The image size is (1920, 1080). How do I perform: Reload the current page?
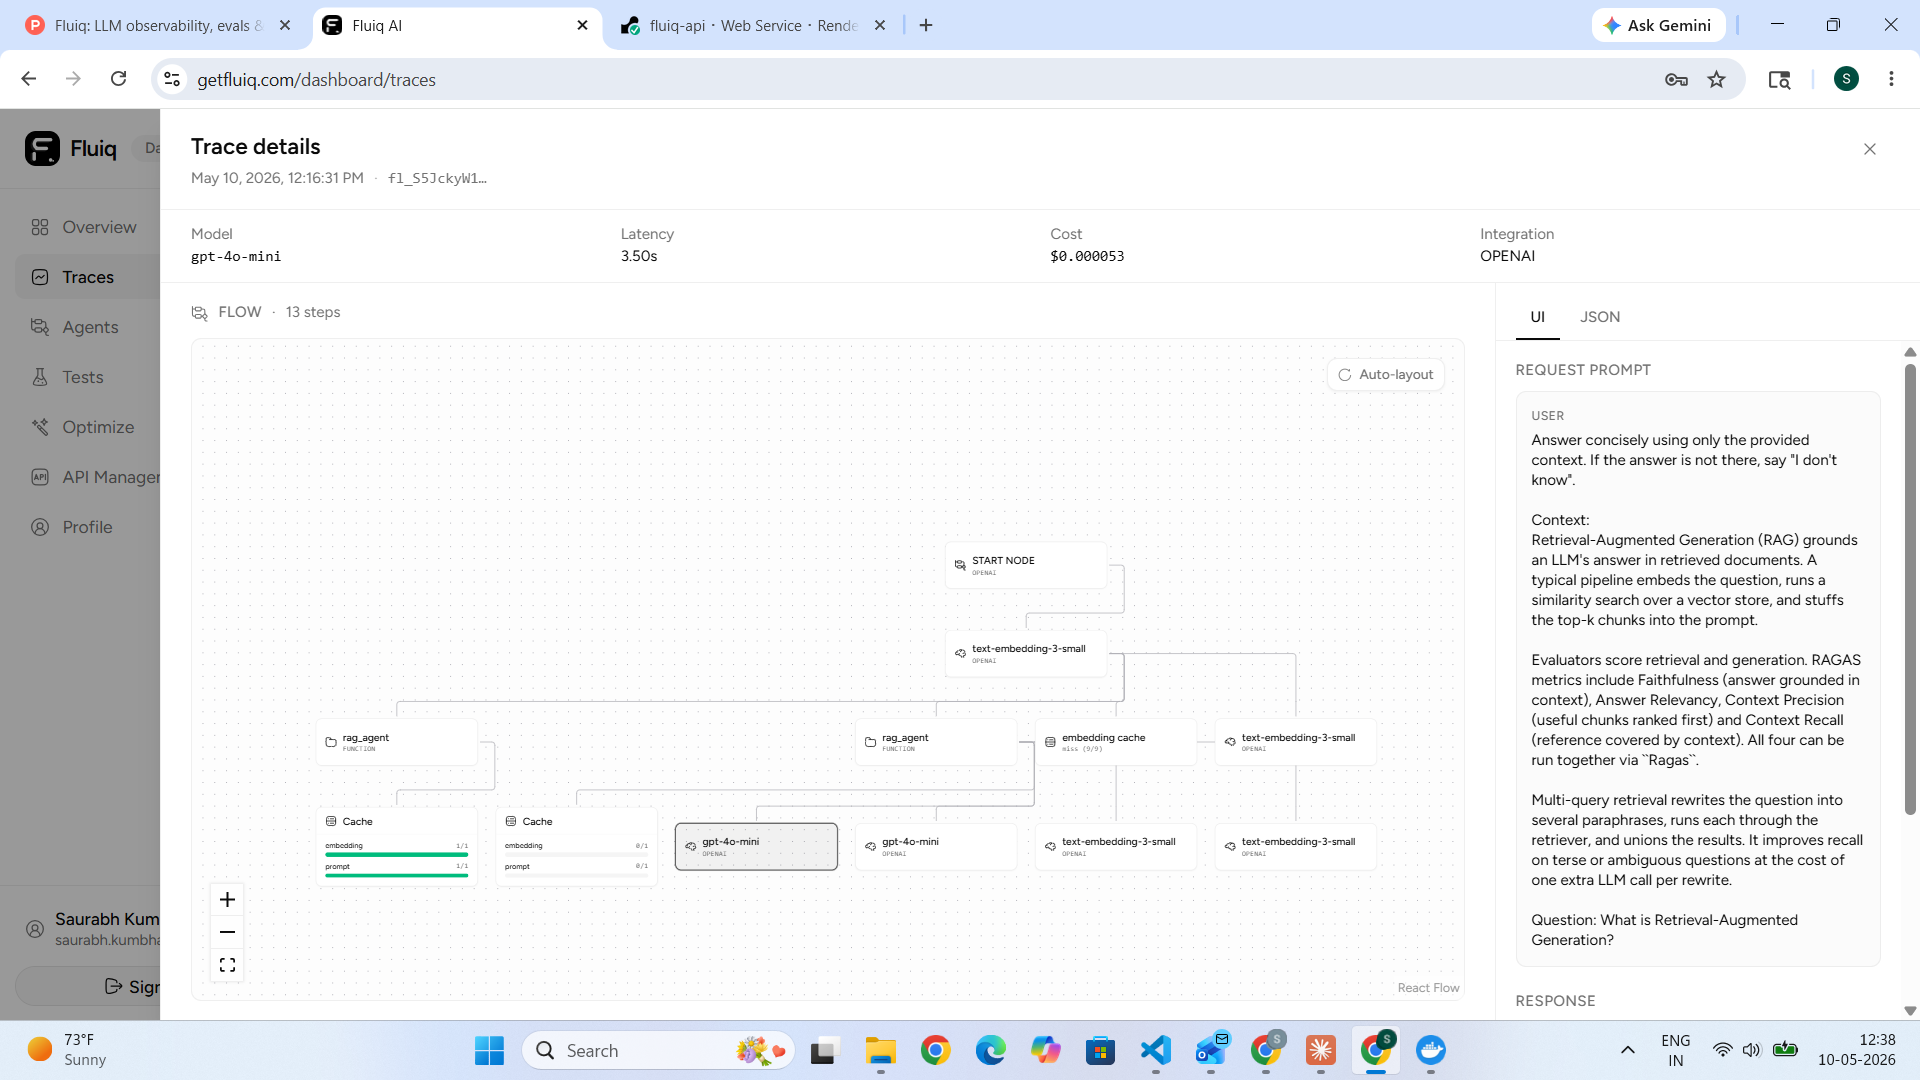tap(118, 79)
